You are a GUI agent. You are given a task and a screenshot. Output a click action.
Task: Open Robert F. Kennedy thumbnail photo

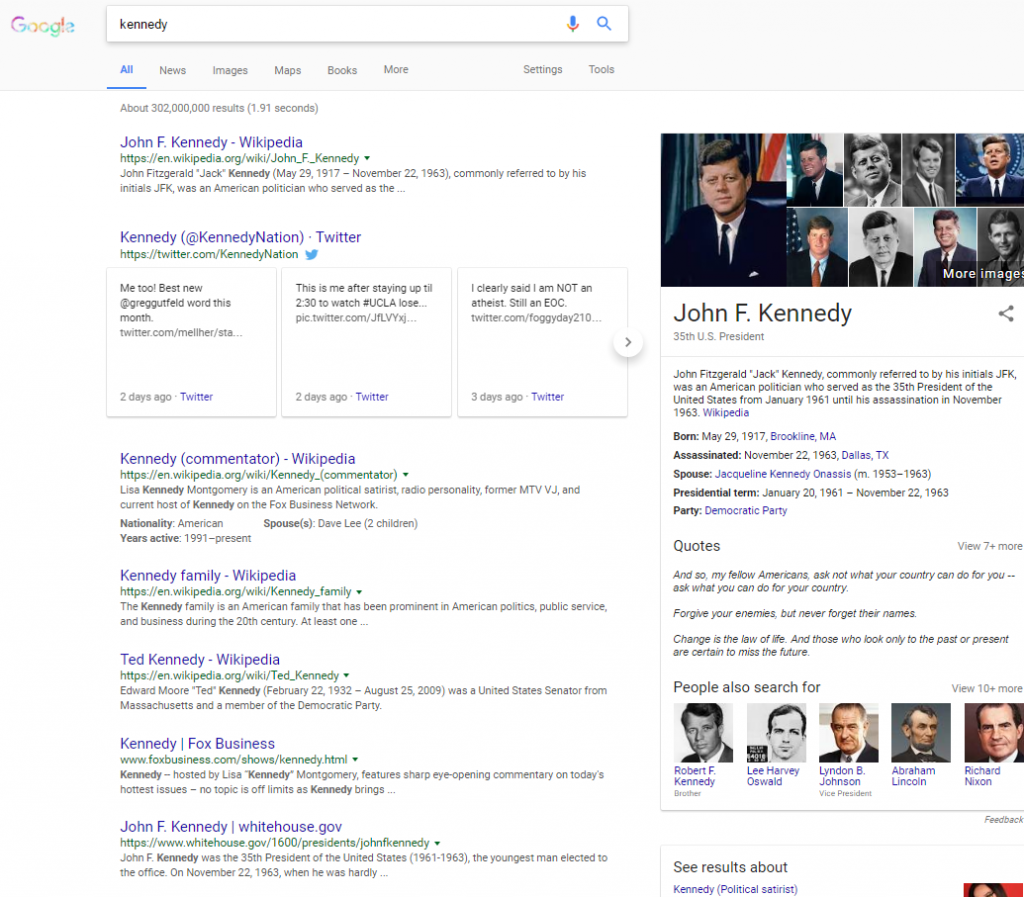coord(703,732)
